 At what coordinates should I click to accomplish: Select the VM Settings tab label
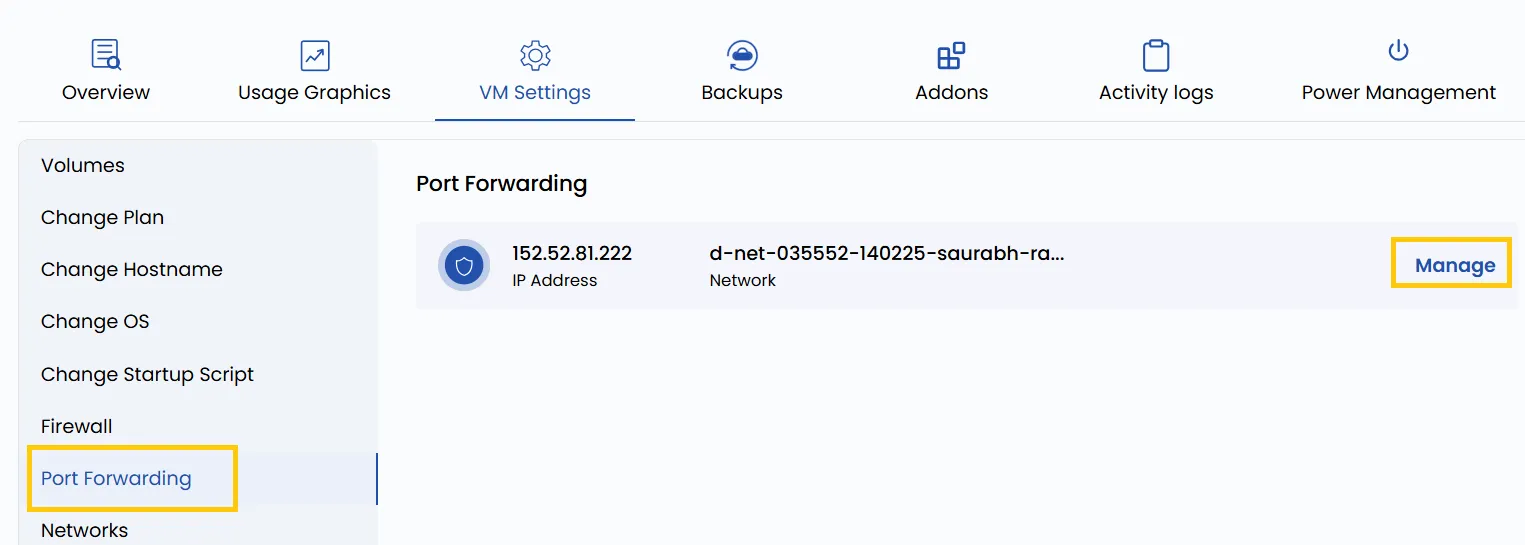pyautogui.click(x=535, y=92)
